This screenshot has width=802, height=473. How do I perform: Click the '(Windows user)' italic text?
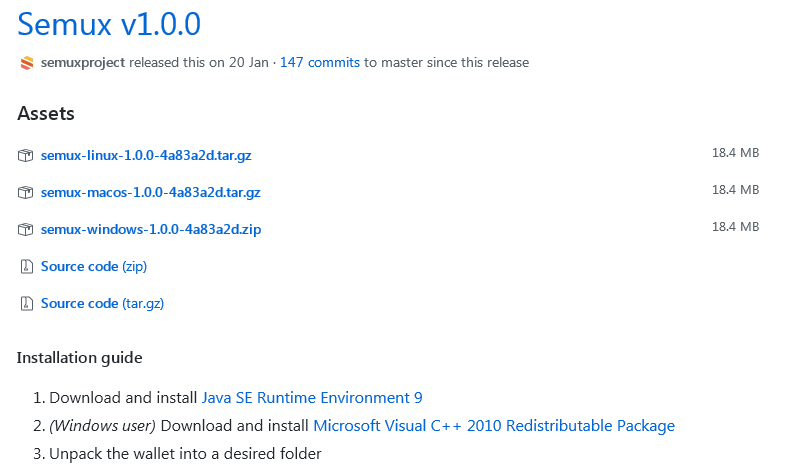tap(102, 426)
